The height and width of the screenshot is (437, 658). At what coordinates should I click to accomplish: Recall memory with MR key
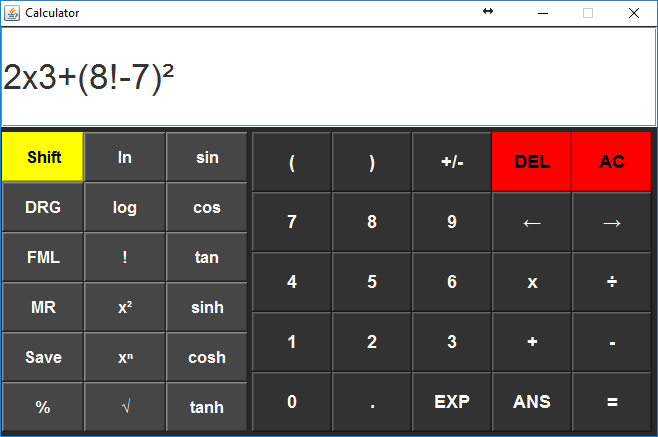coord(43,307)
